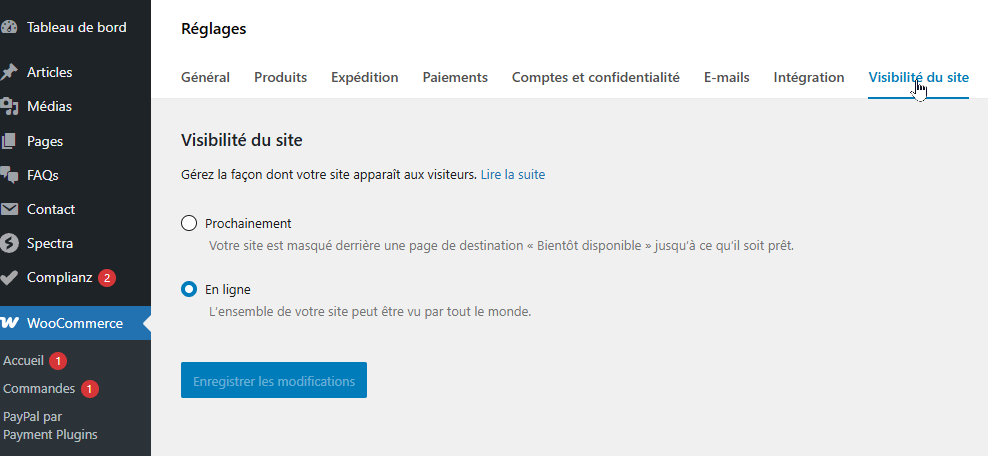Image resolution: width=988 pixels, height=456 pixels.
Task: Select the En ligne radio button
Action: 189,289
